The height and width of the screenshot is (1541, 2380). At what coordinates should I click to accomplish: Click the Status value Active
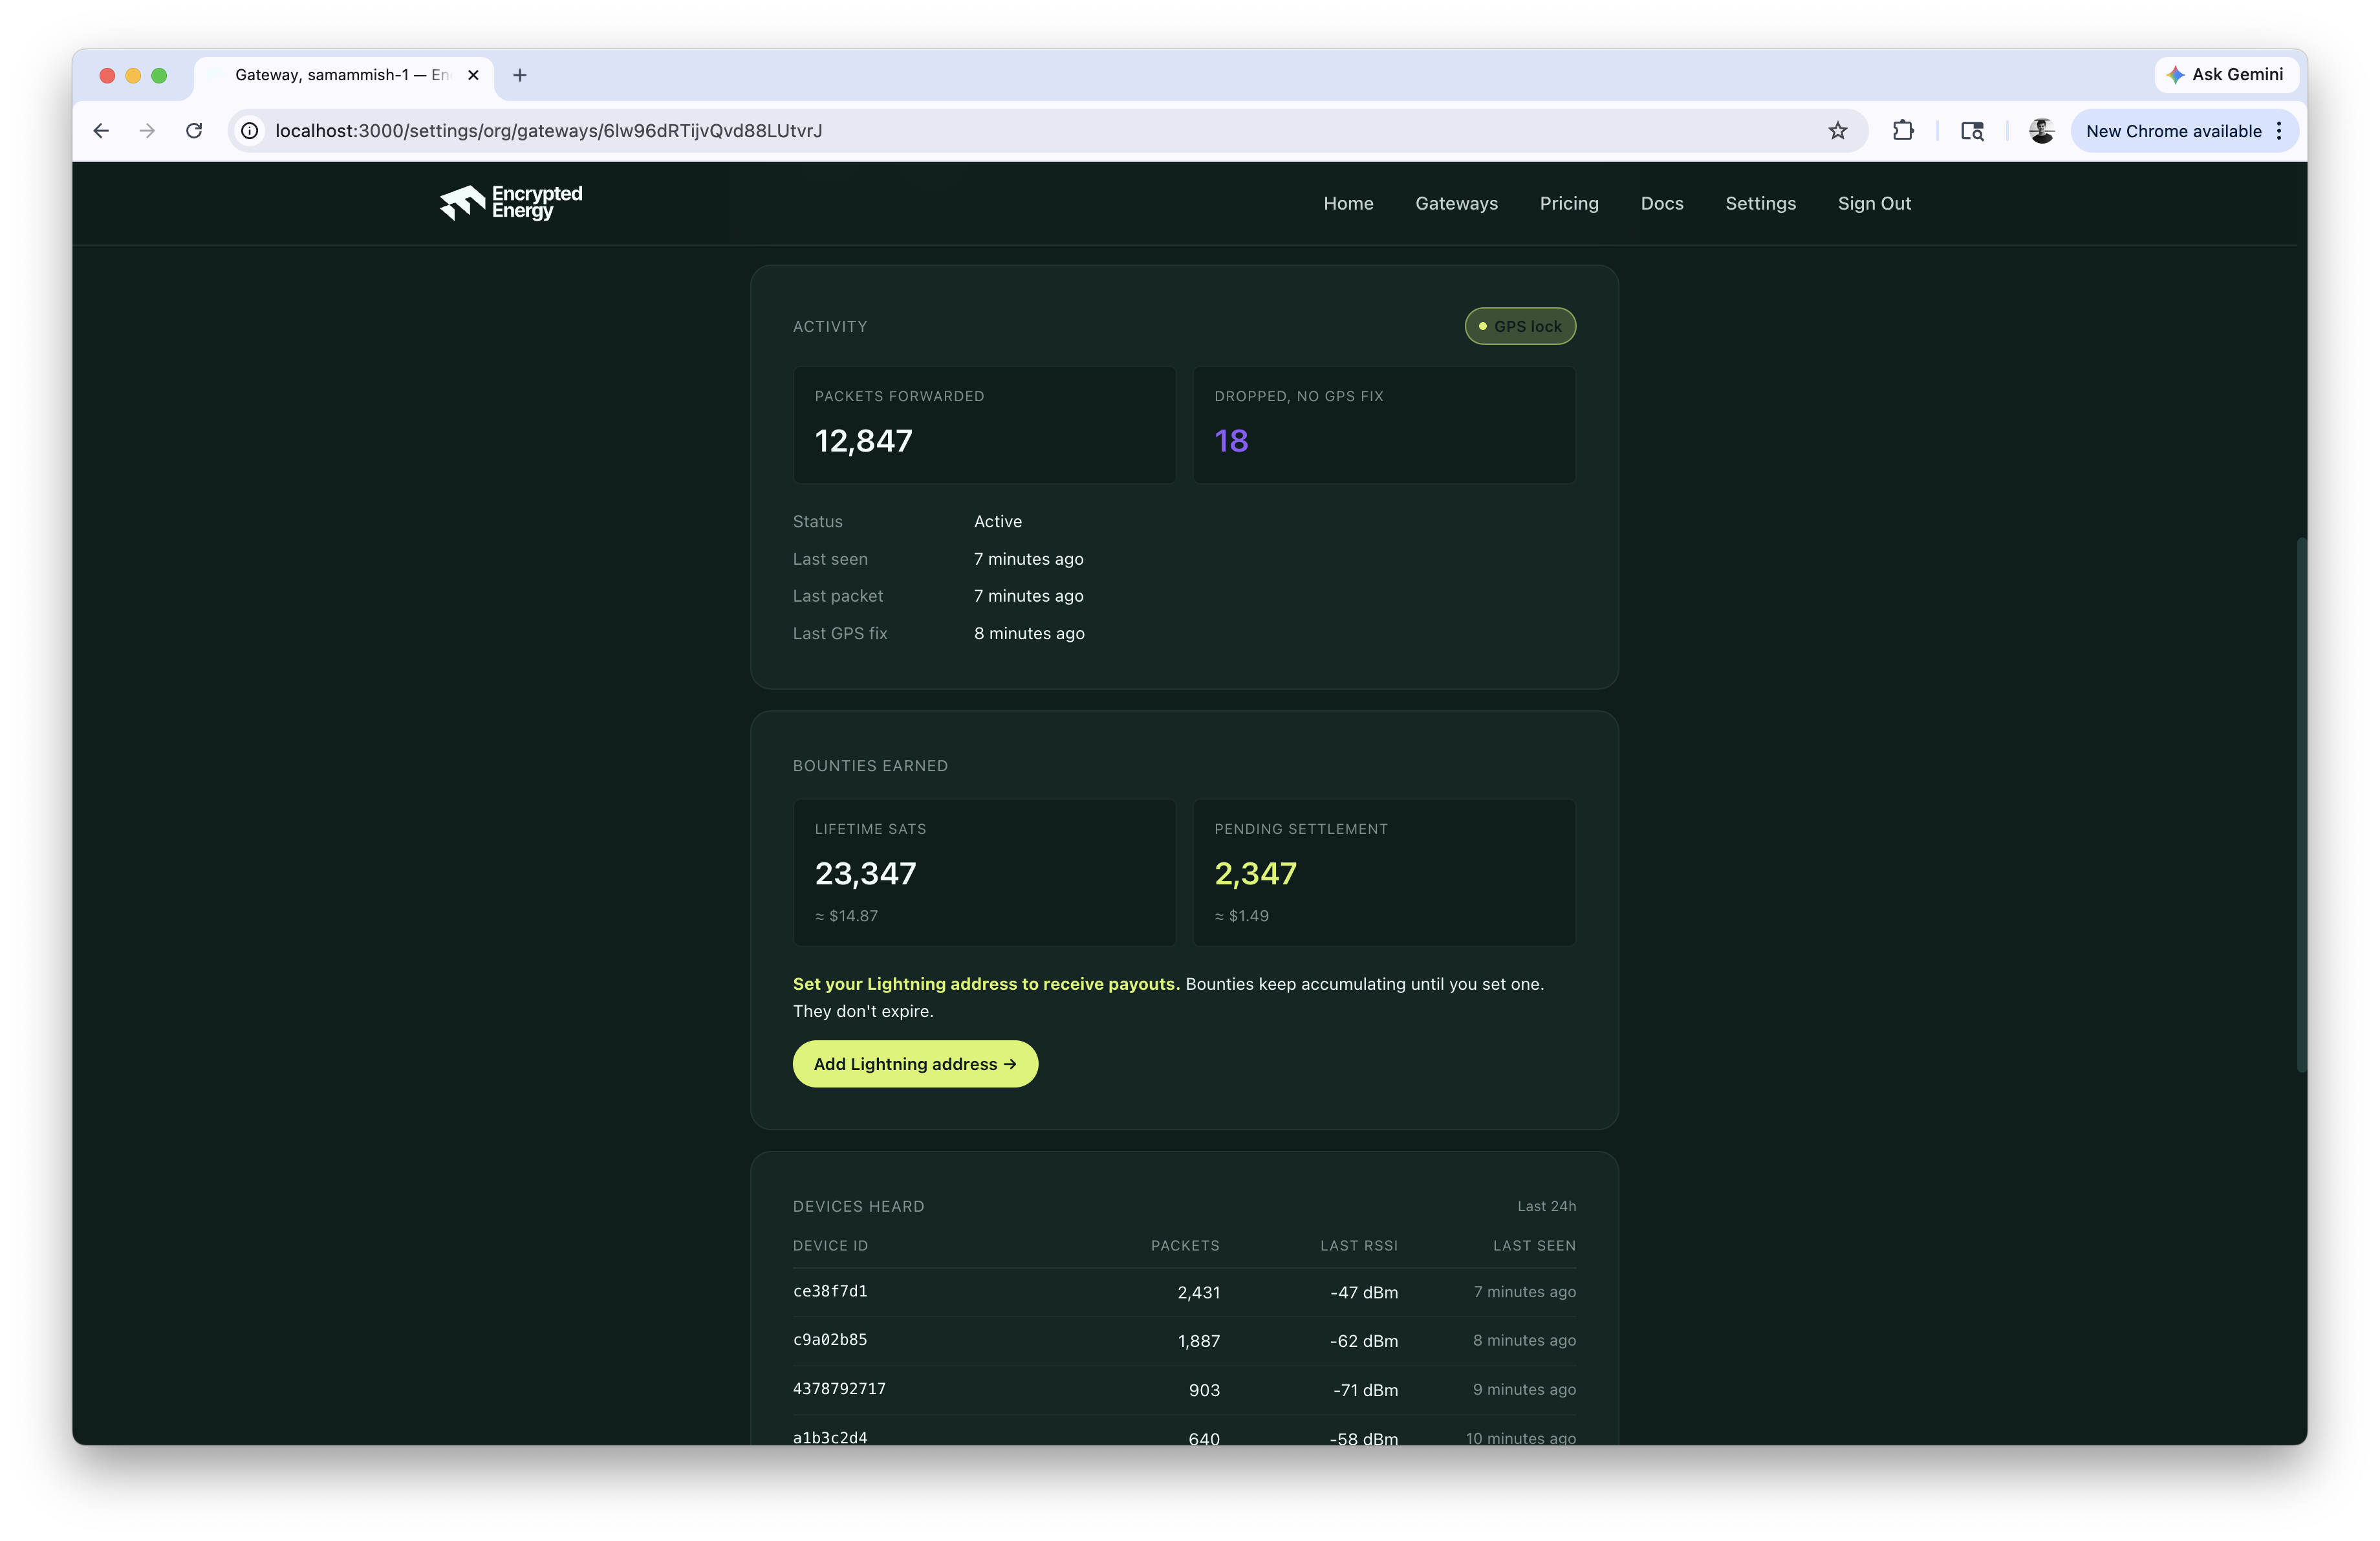tap(997, 522)
